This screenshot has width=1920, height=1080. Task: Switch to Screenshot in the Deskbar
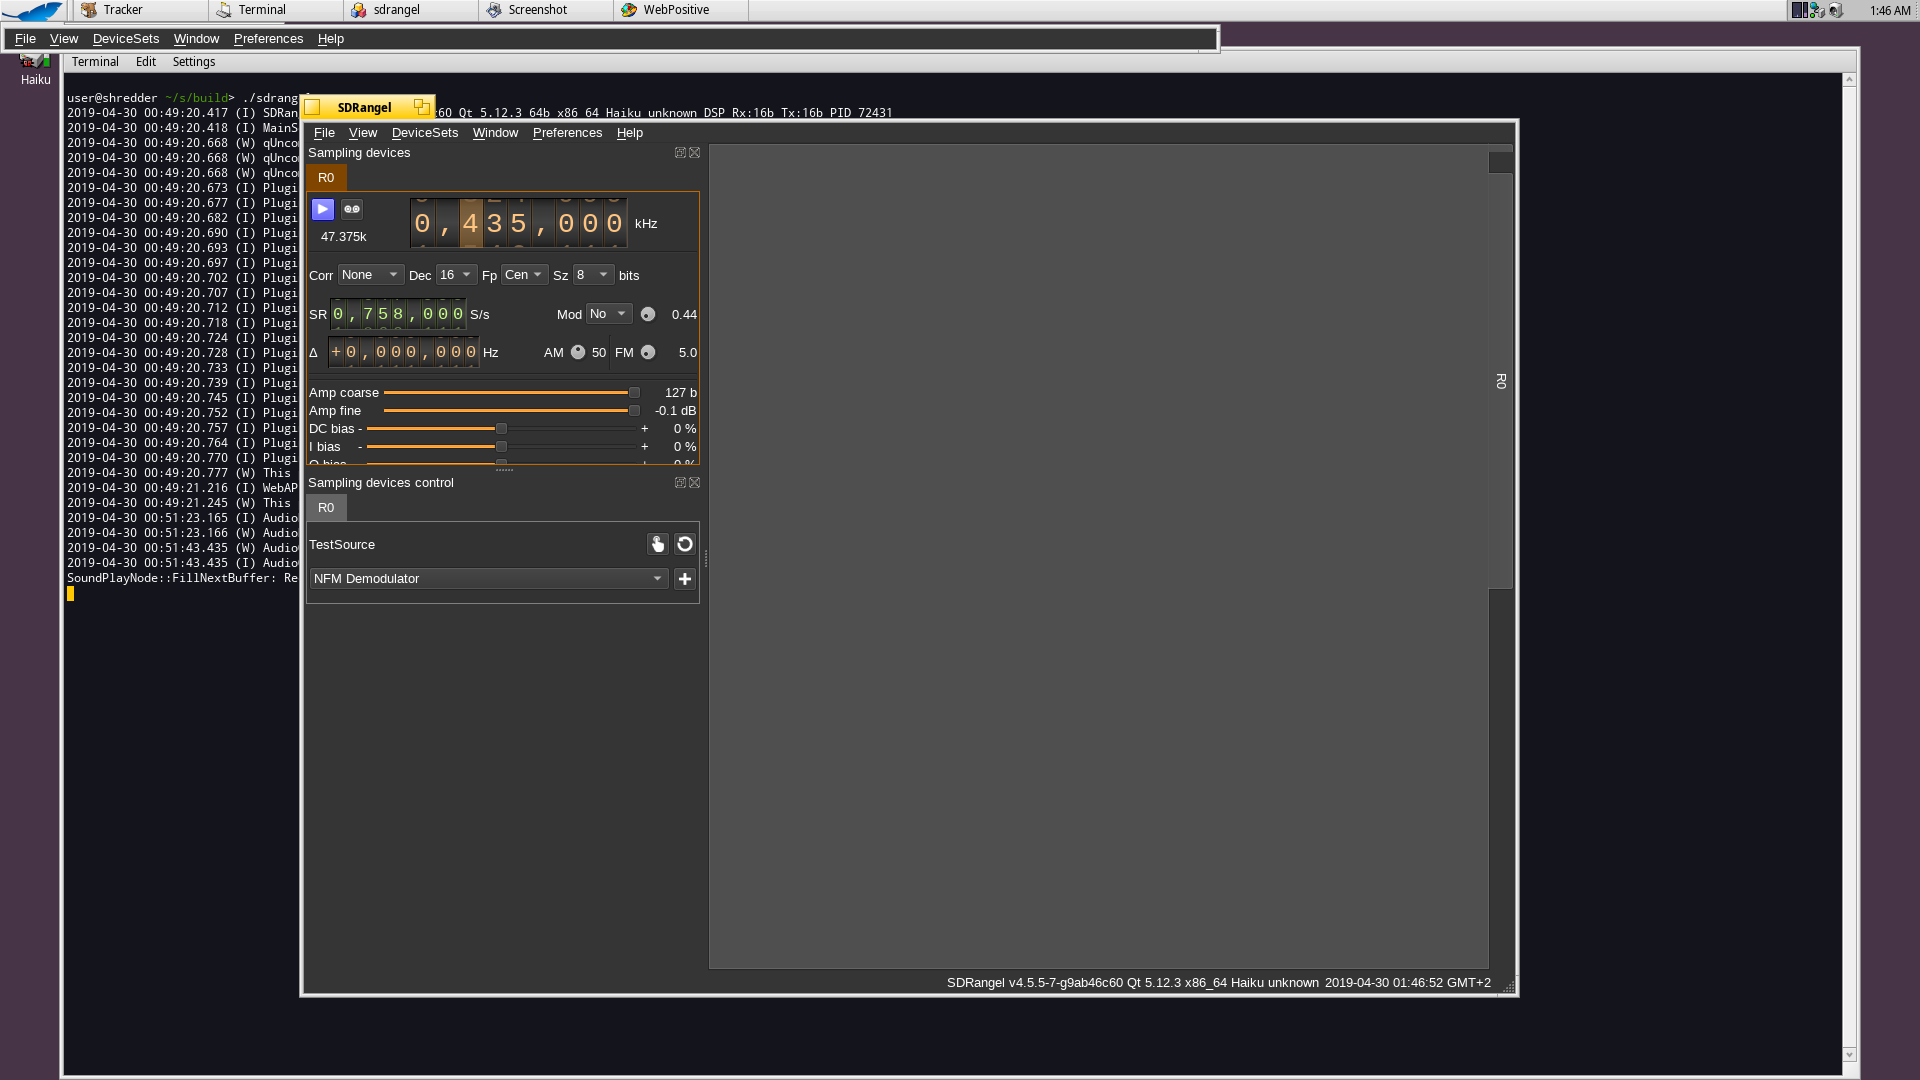[x=546, y=10]
